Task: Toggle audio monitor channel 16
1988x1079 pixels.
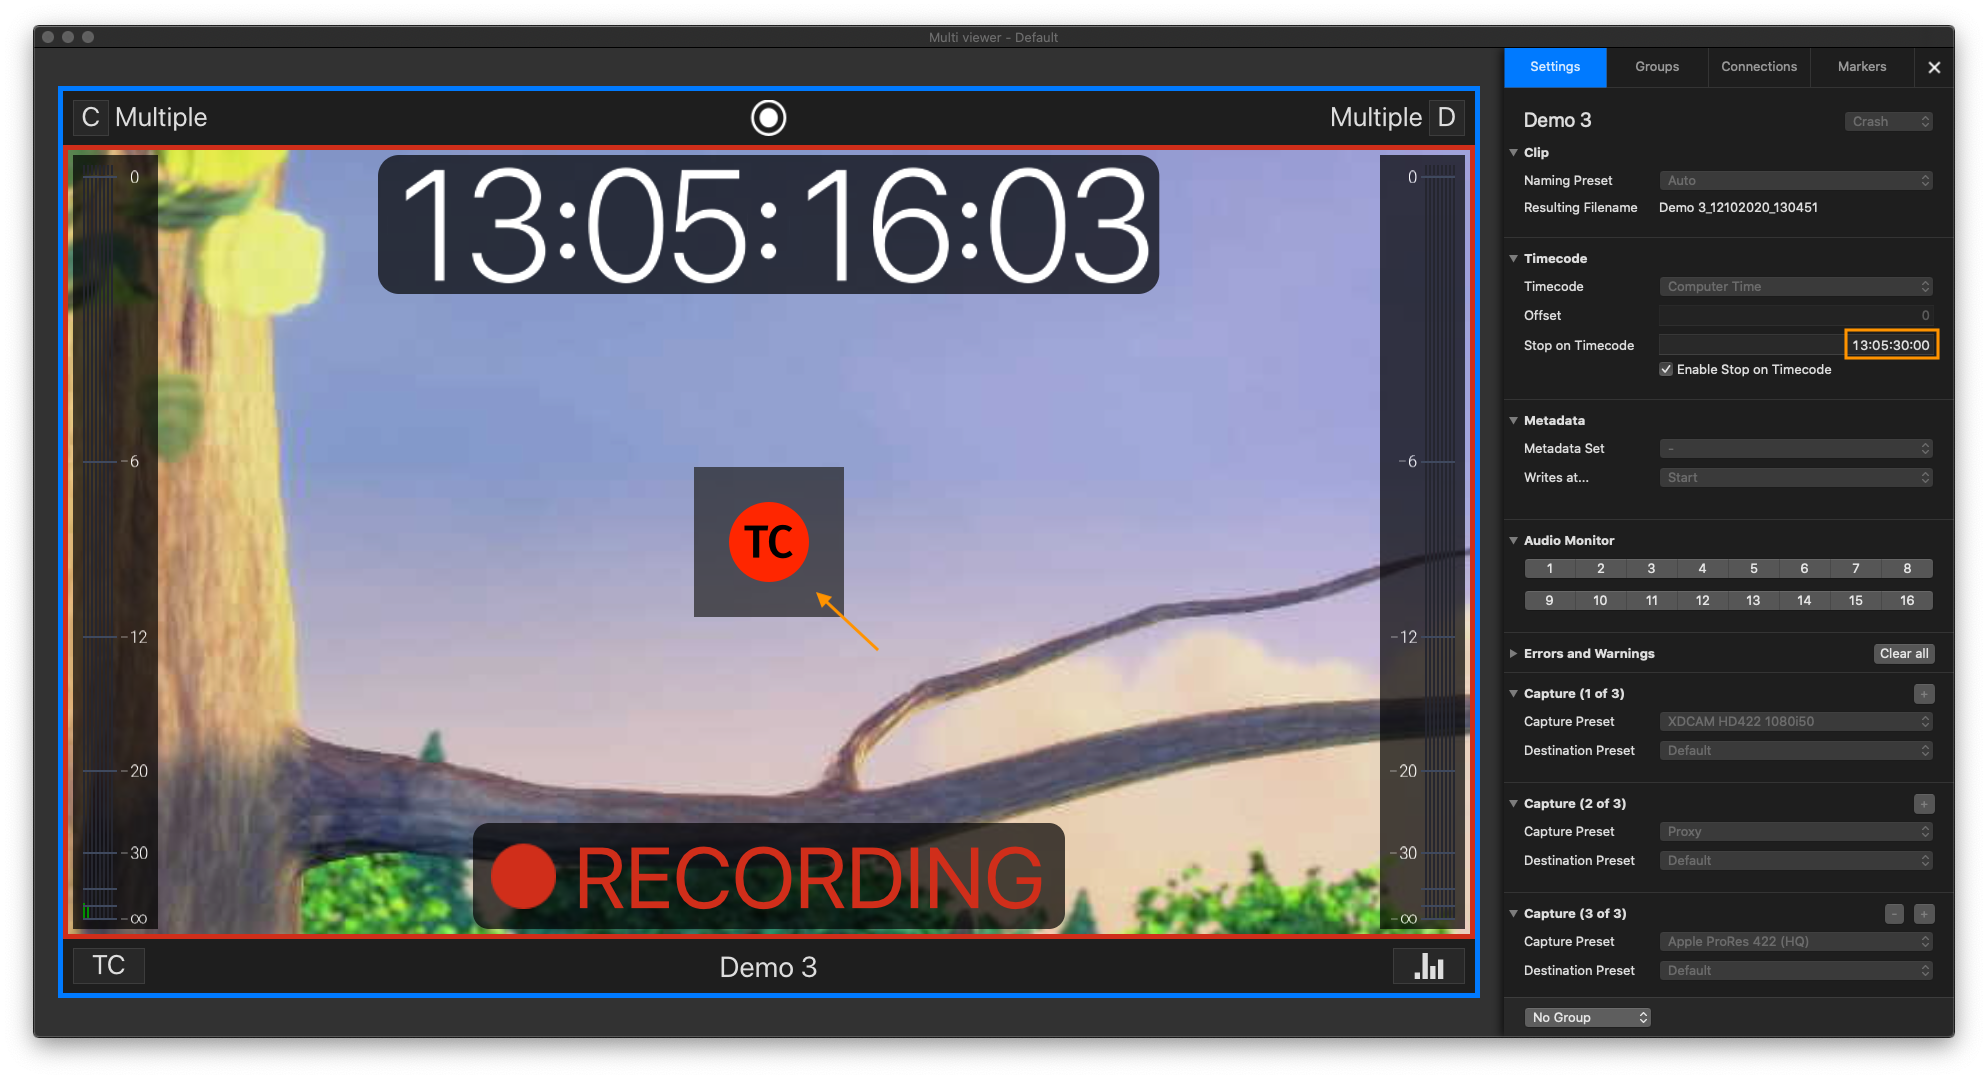Action: [1907, 601]
